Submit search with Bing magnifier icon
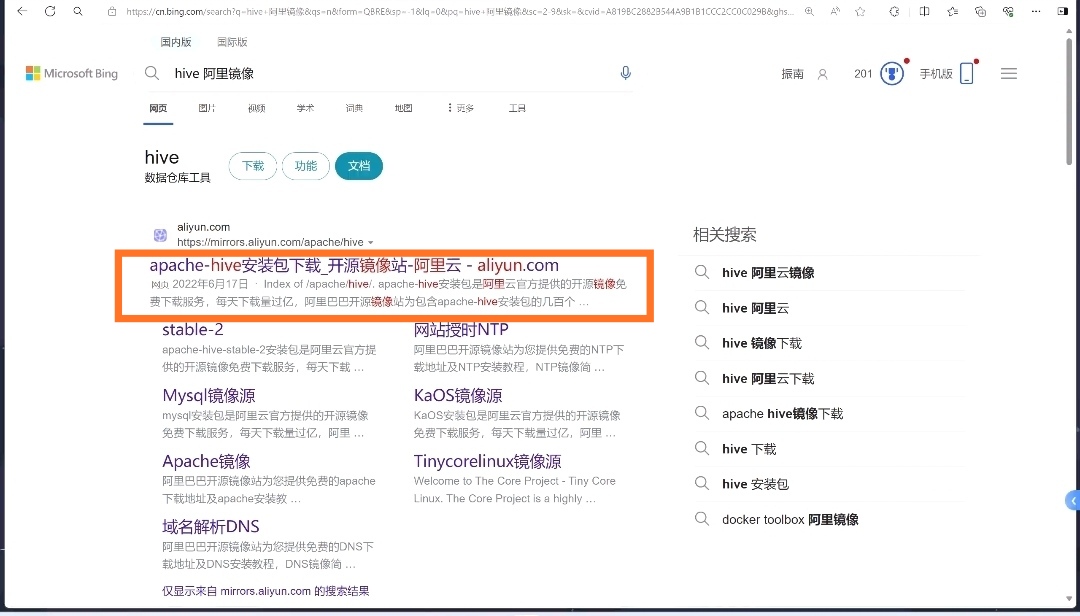This screenshot has height=616, width=1080. (x=152, y=73)
